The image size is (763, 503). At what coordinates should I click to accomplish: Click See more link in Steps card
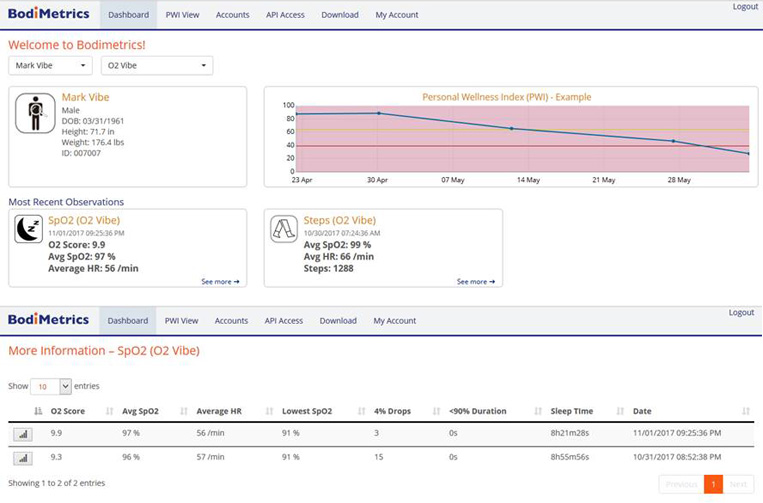pos(476,282)
